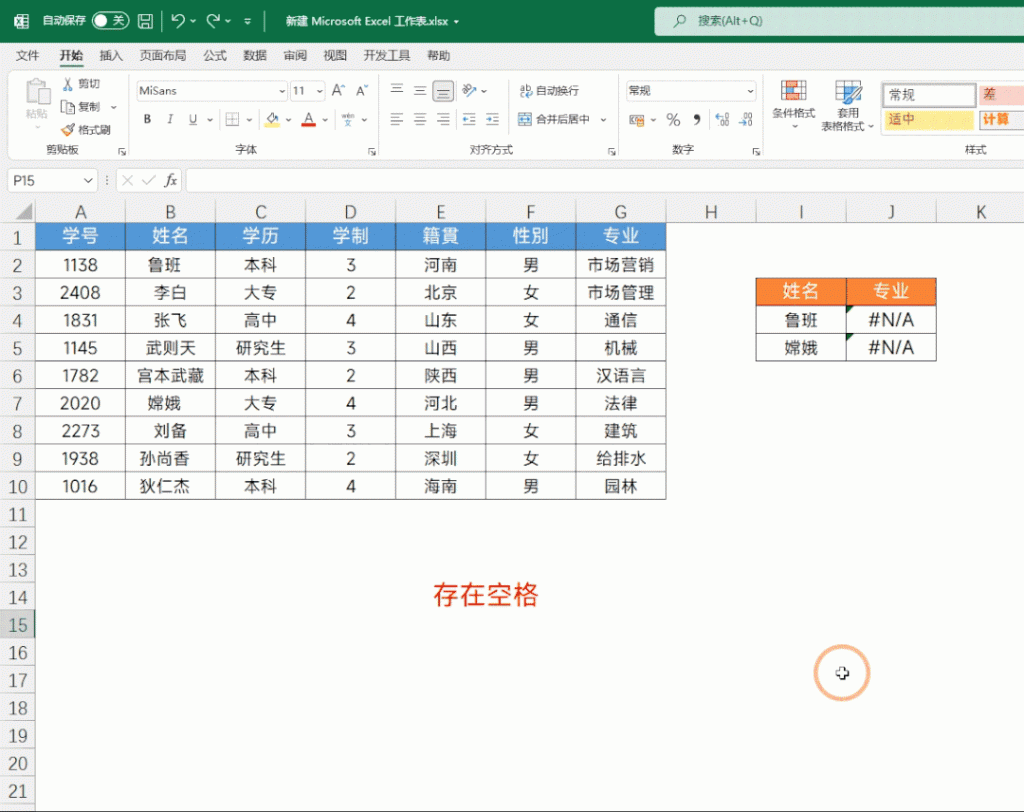Click the accounting number format icon

click(637, 120)
